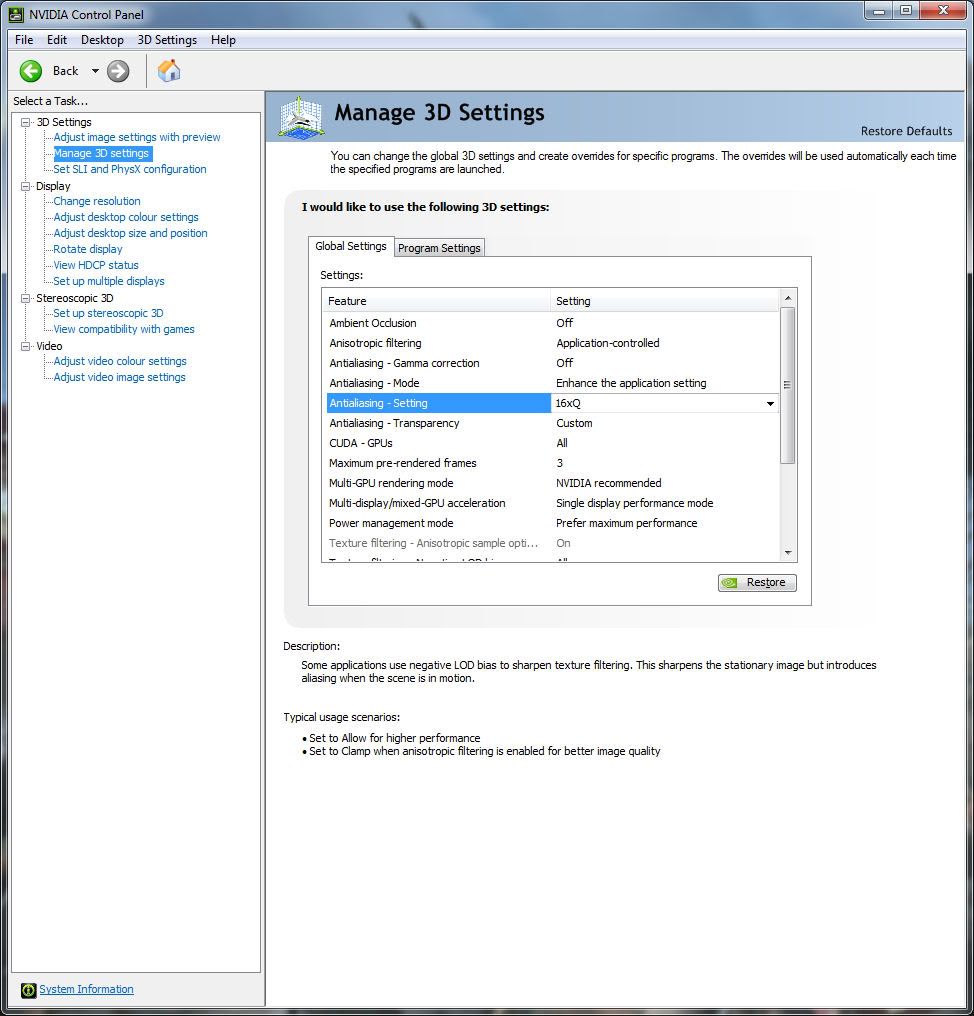Select the Anisotropic filtering row
974x1016 pixels.
pos(552,343)
